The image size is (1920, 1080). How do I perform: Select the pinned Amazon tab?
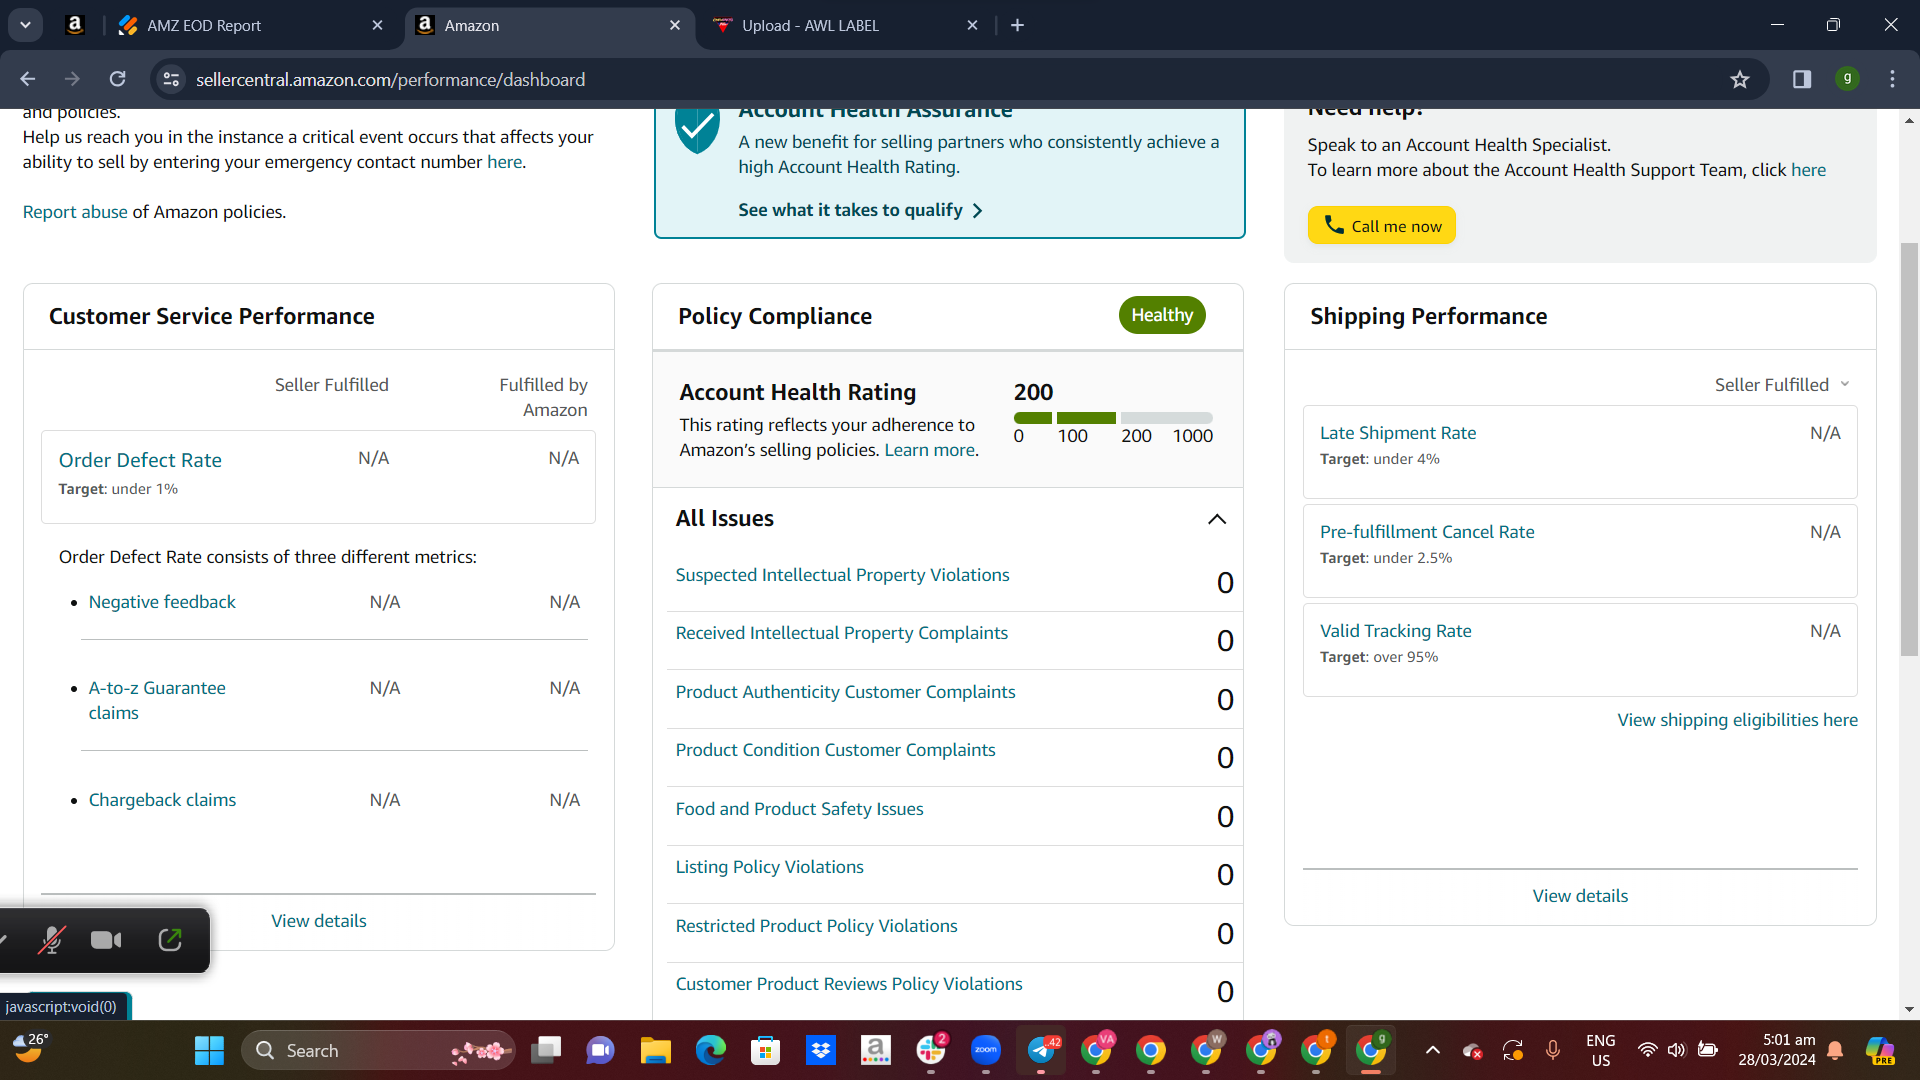(x=75, y=25)
